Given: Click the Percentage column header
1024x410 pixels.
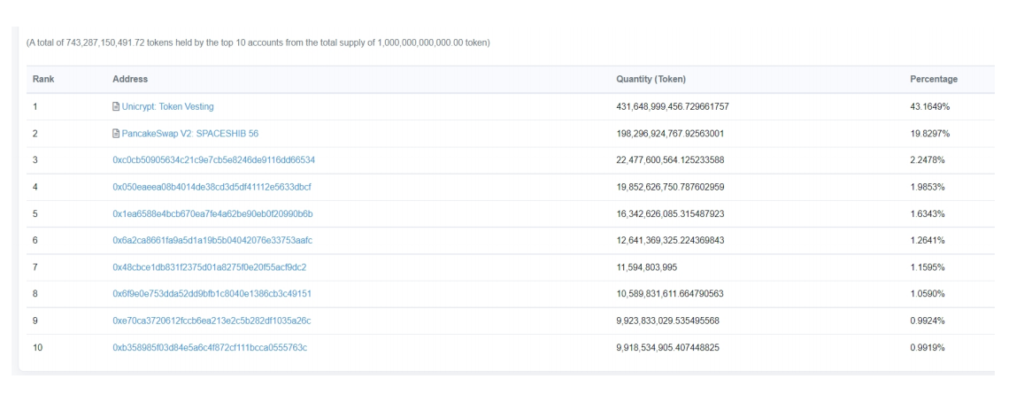Looking at the screenshot, I should coord(934,79).
